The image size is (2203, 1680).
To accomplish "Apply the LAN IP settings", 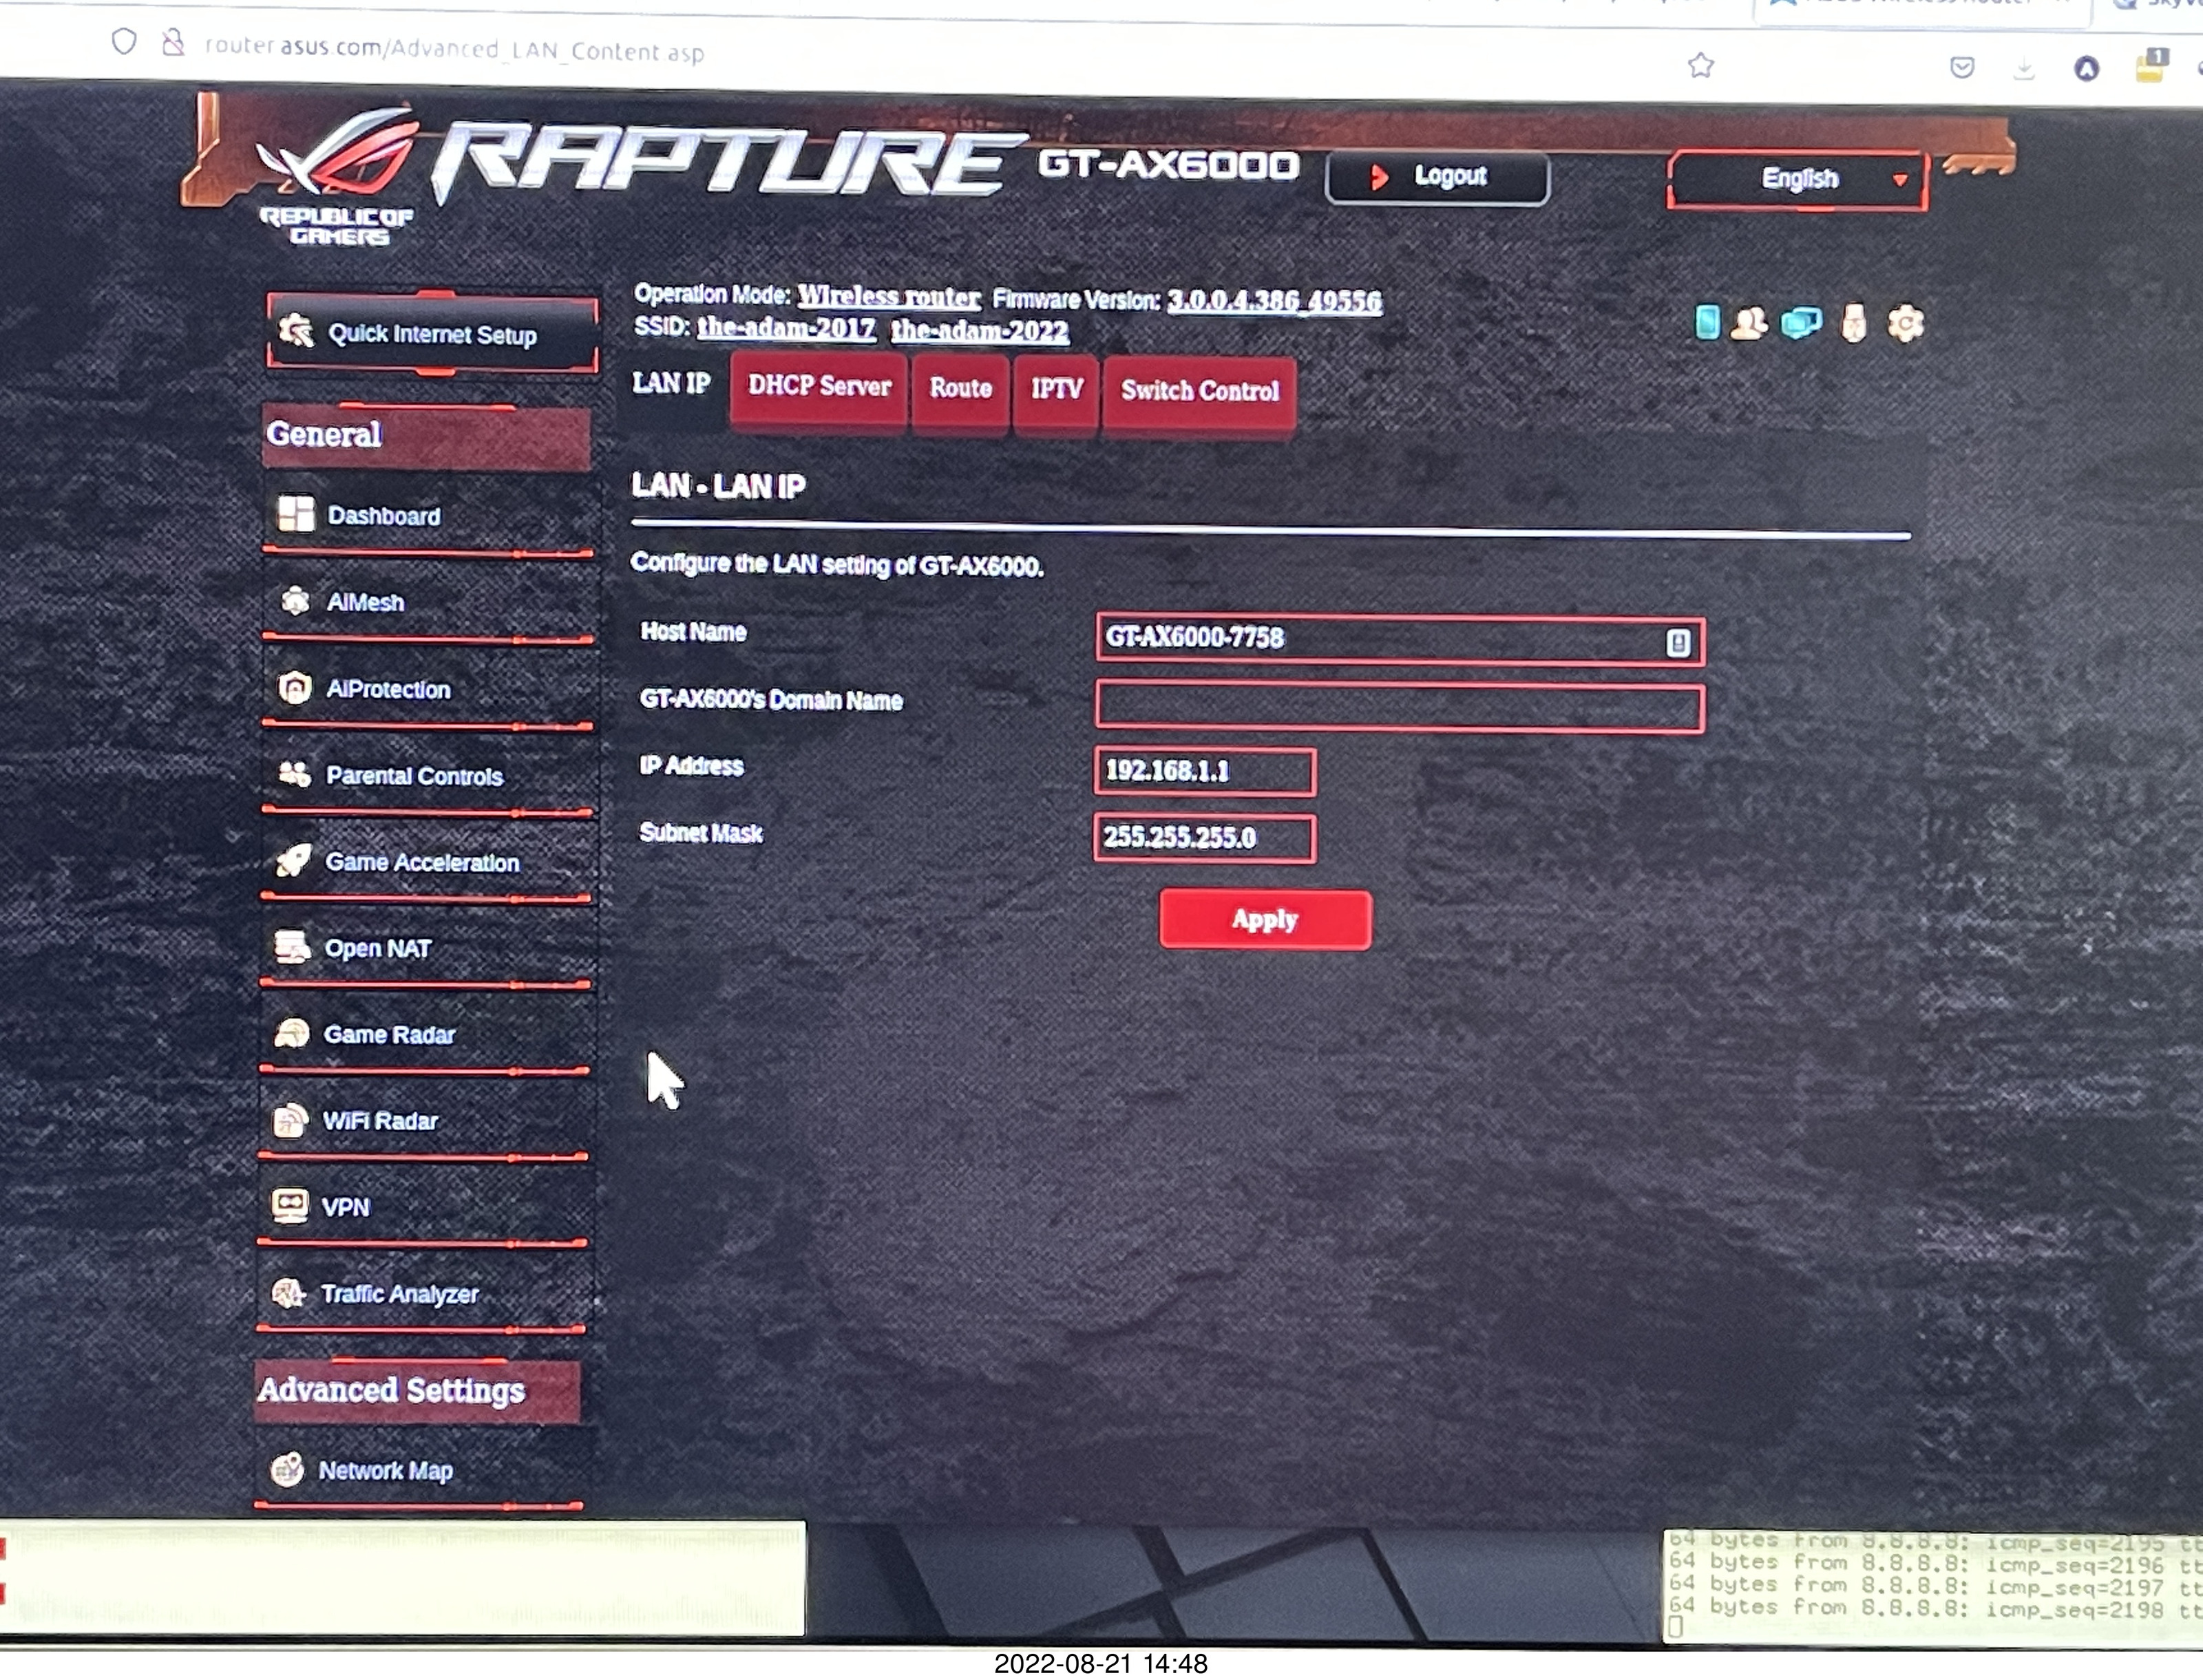I will pyautogui.click(x=1265, y=920).
